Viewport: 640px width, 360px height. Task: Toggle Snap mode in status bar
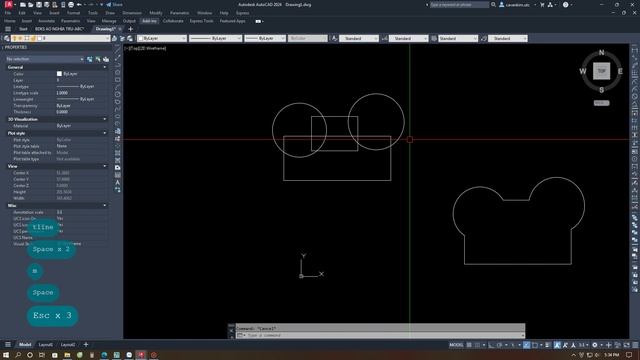[477, 345]
